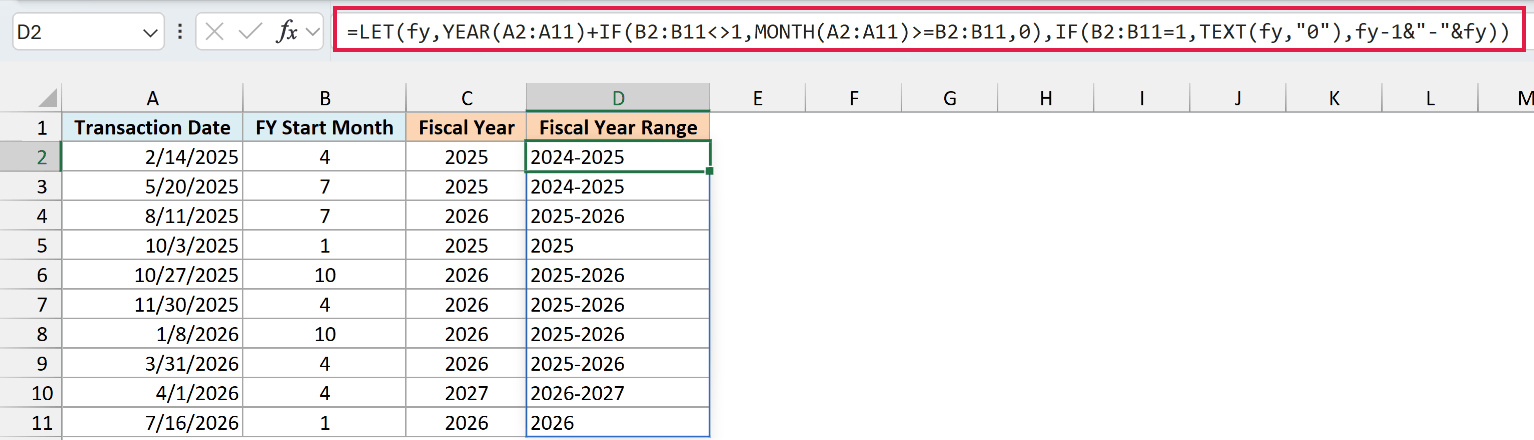
Task: Click the FY Start Month header cell
Action: pos(324,127)
